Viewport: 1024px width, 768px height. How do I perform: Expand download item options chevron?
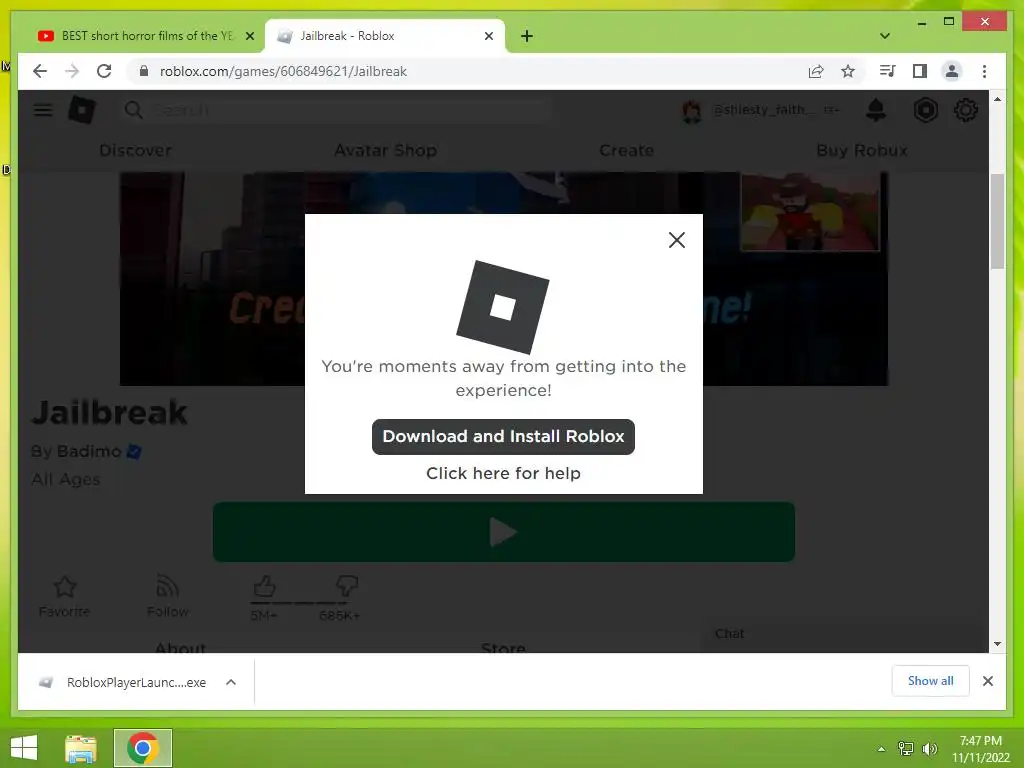231,682
